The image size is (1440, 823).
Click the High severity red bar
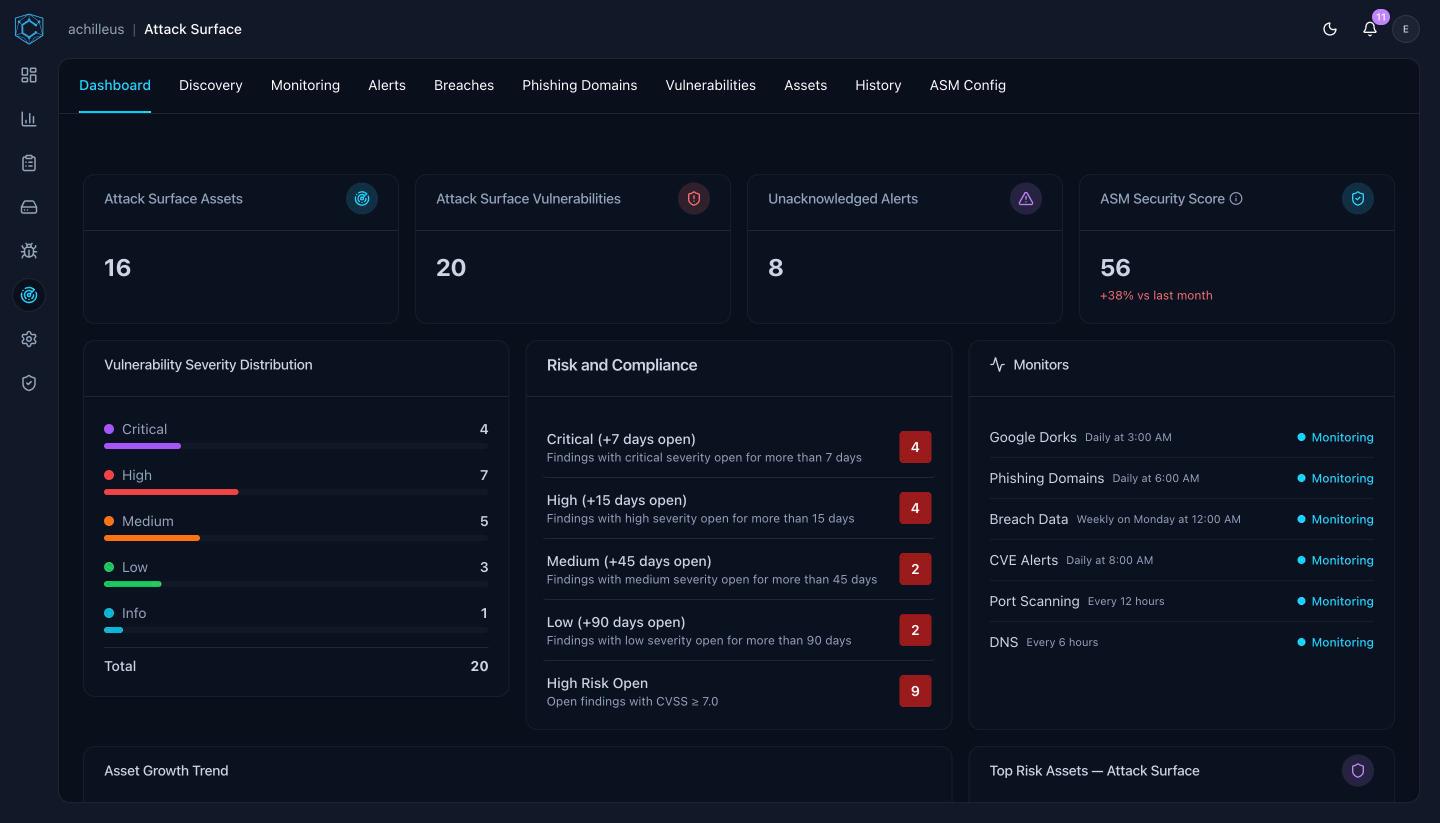171,492
